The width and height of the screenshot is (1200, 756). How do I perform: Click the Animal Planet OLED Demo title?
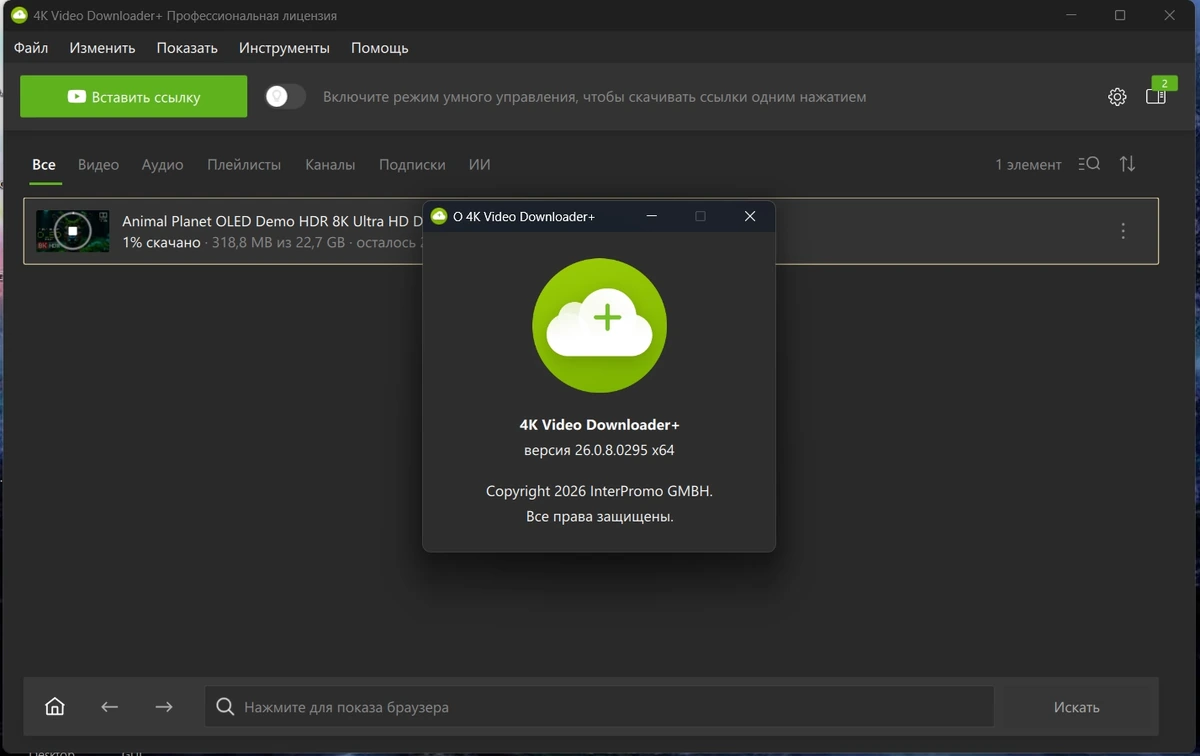click(271, 221)
